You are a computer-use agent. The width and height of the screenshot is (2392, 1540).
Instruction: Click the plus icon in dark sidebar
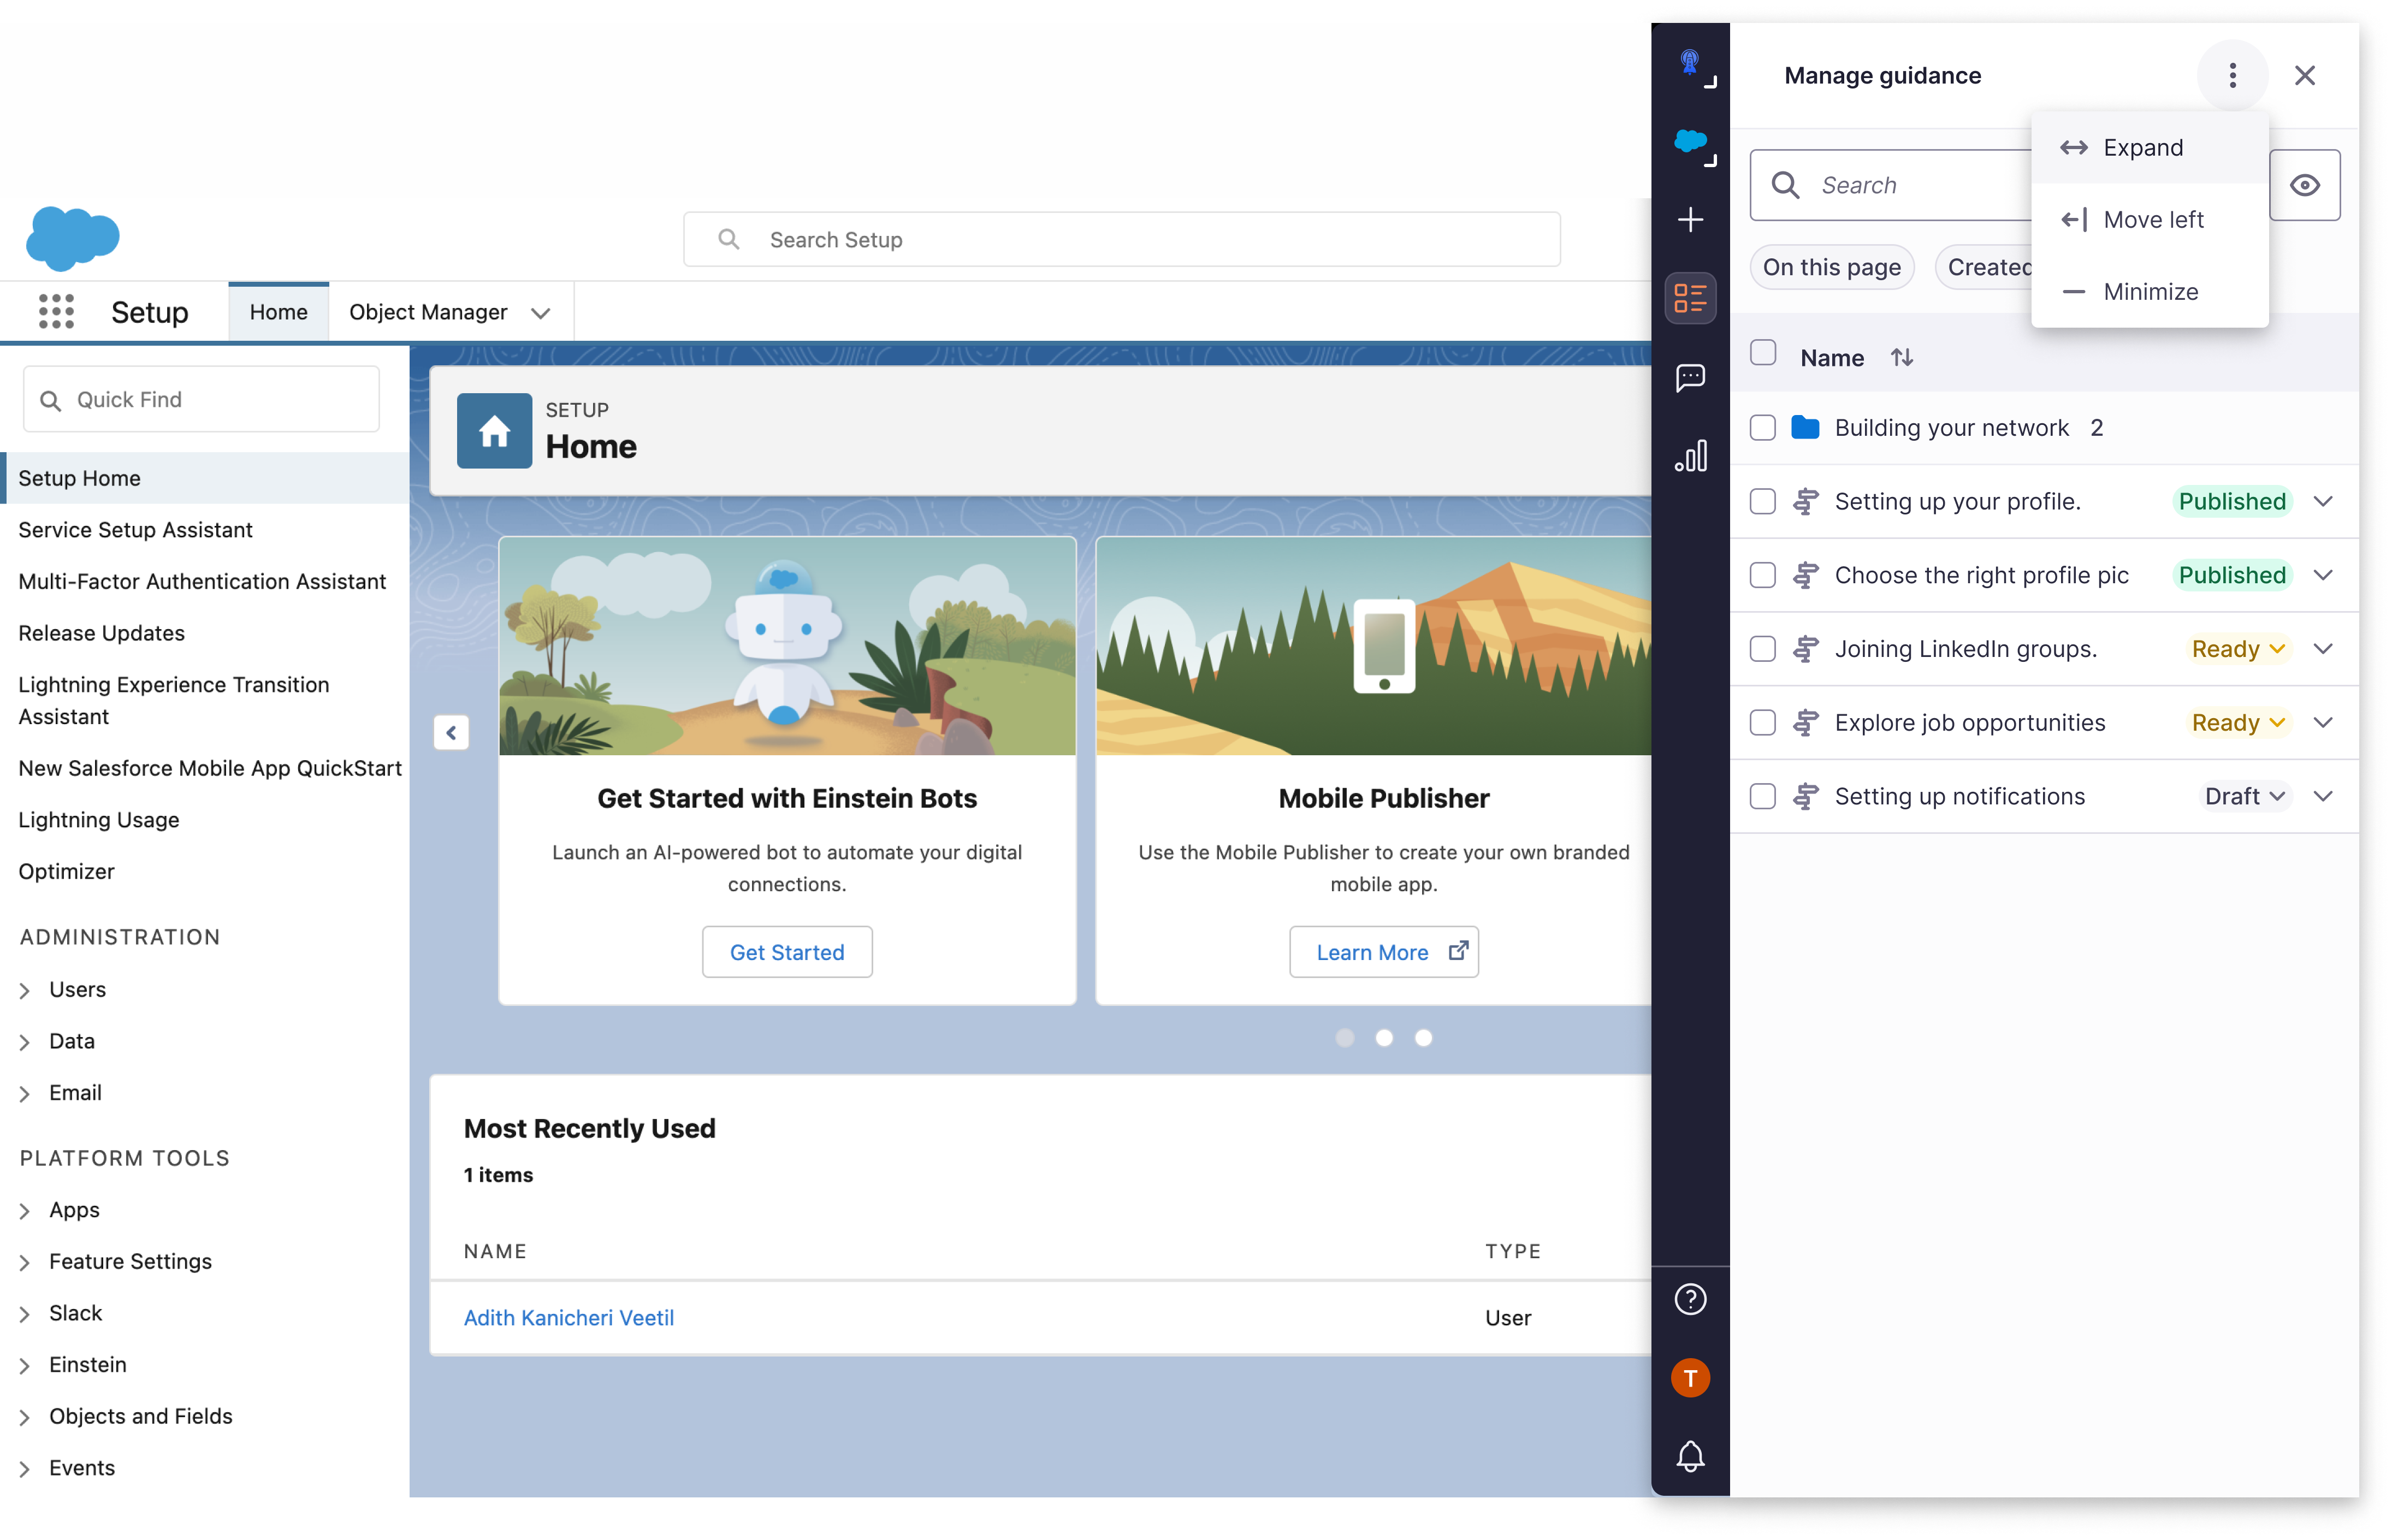(x=1690, y=220)
